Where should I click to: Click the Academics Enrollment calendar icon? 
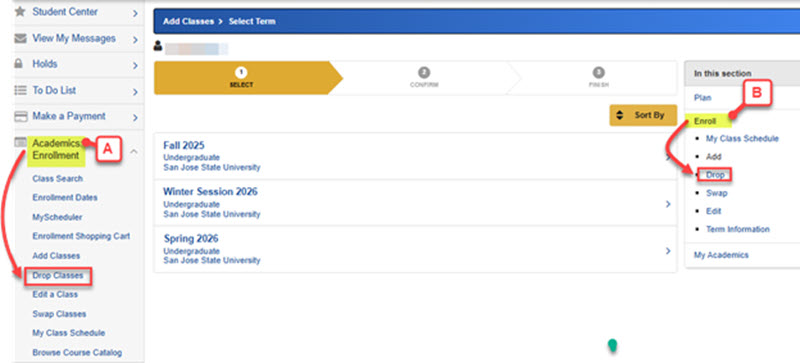[20, 143]
